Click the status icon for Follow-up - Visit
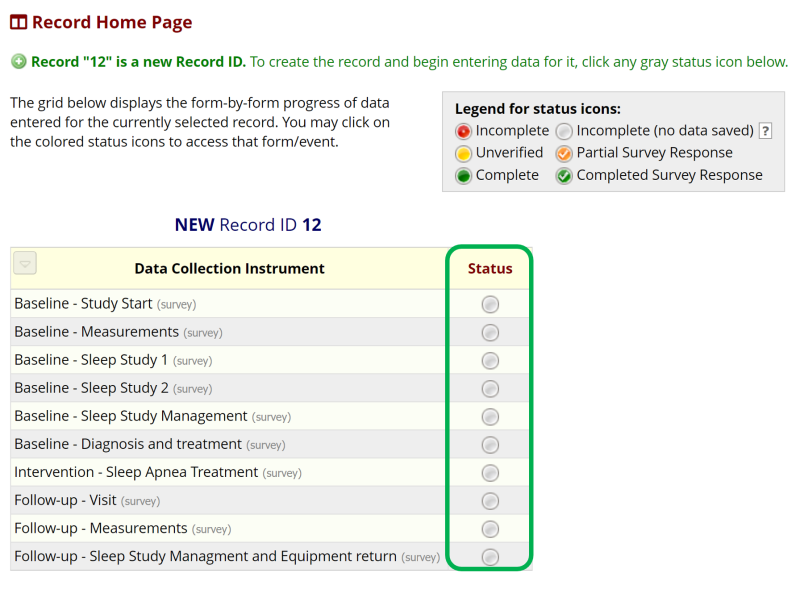The height and width of the screenshot is (611, 800). pos(490,500)
